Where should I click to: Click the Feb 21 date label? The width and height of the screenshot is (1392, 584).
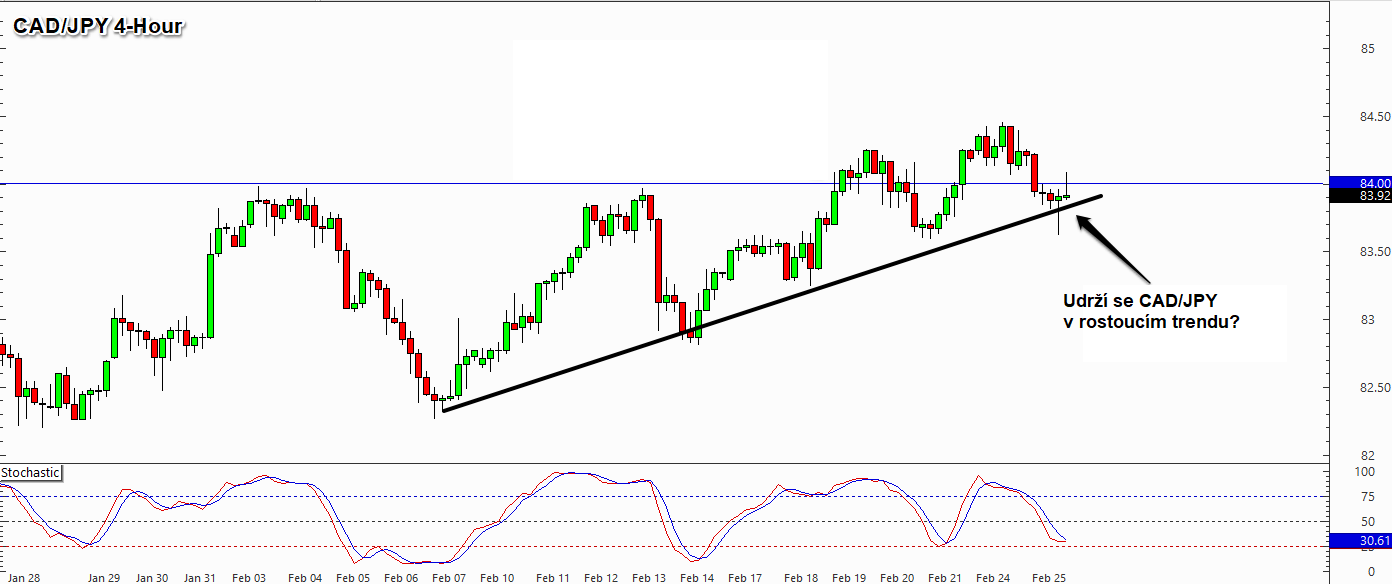[945, 578]
